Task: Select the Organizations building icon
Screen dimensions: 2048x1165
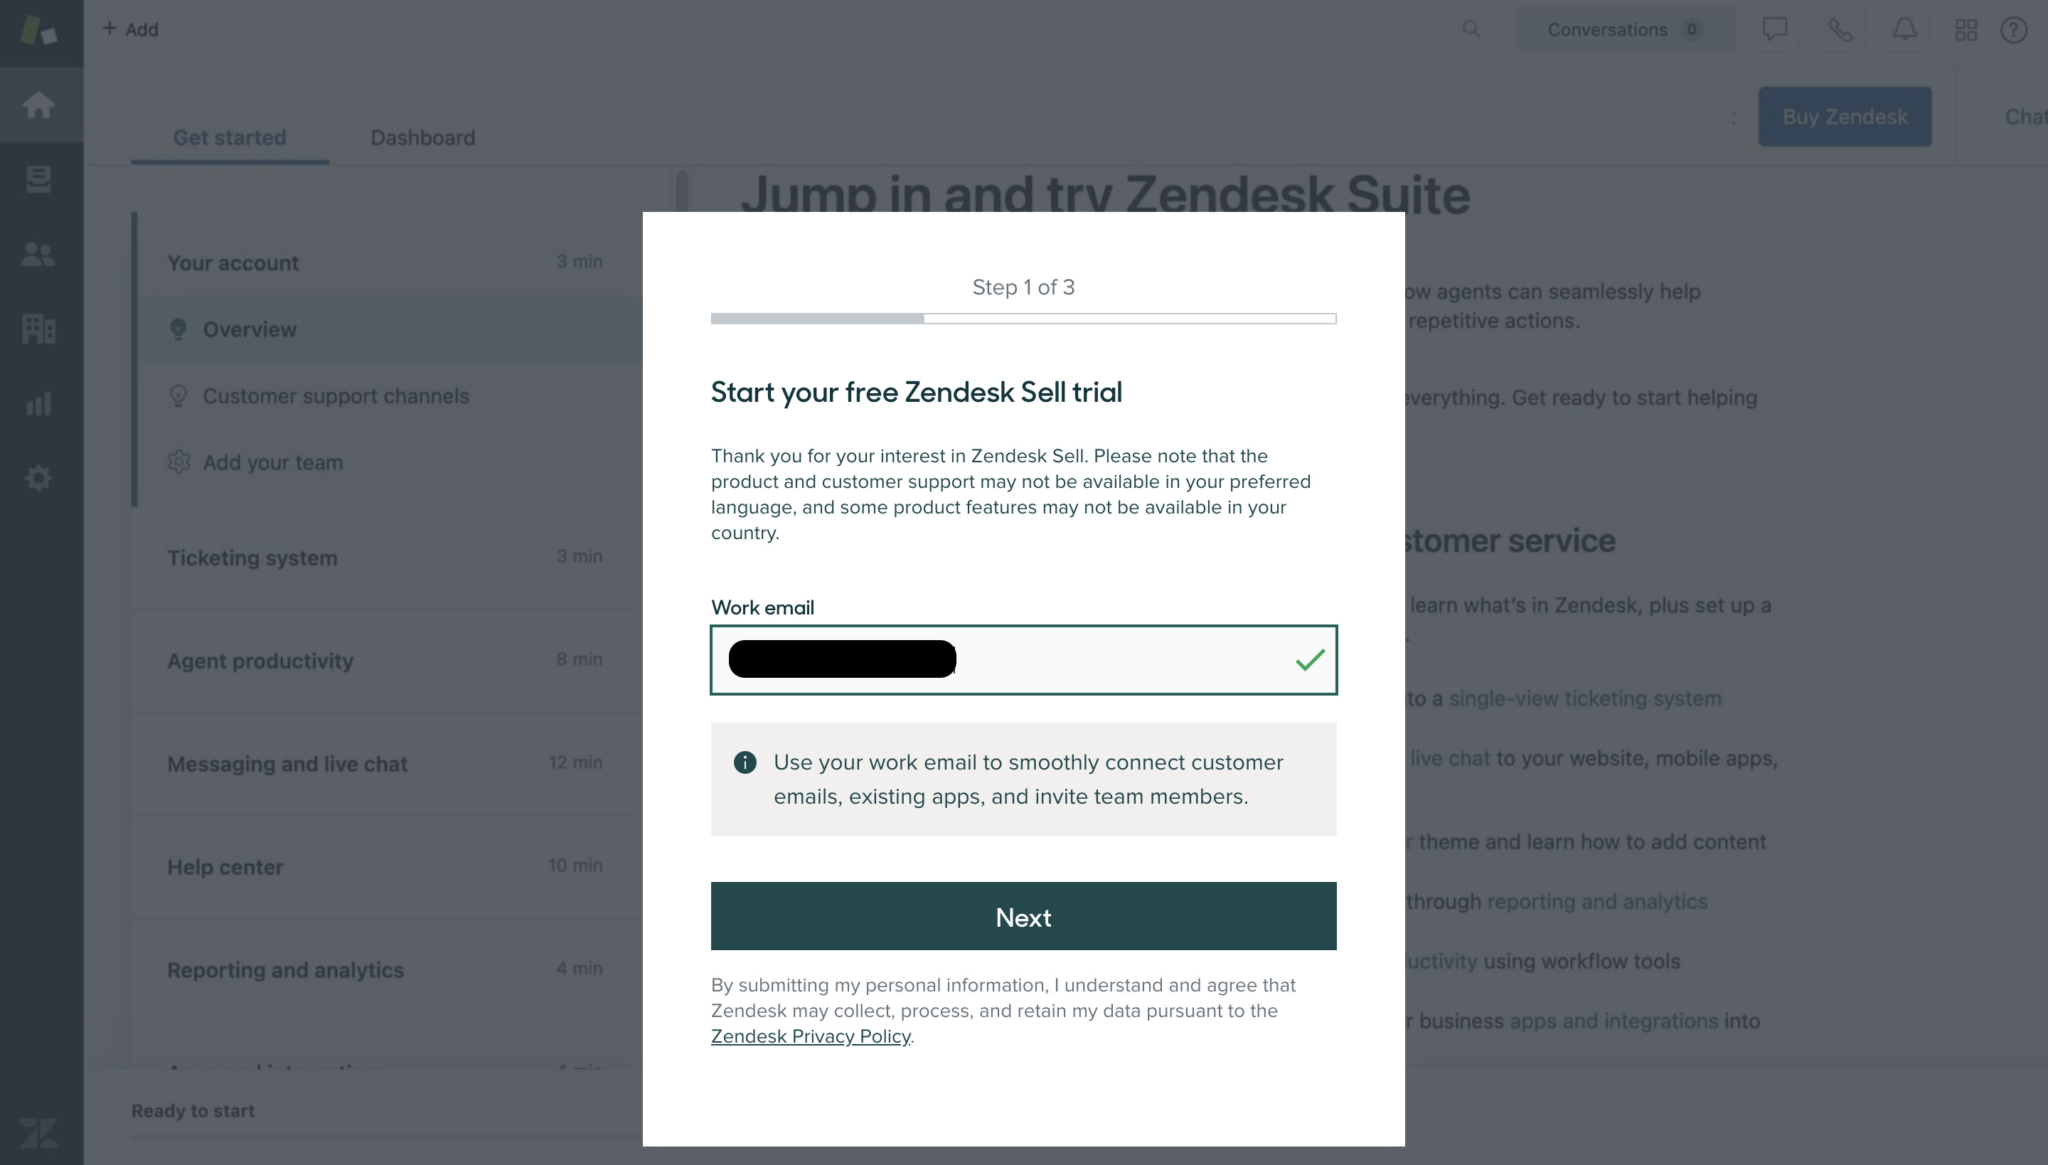Action: pos(40,328)
